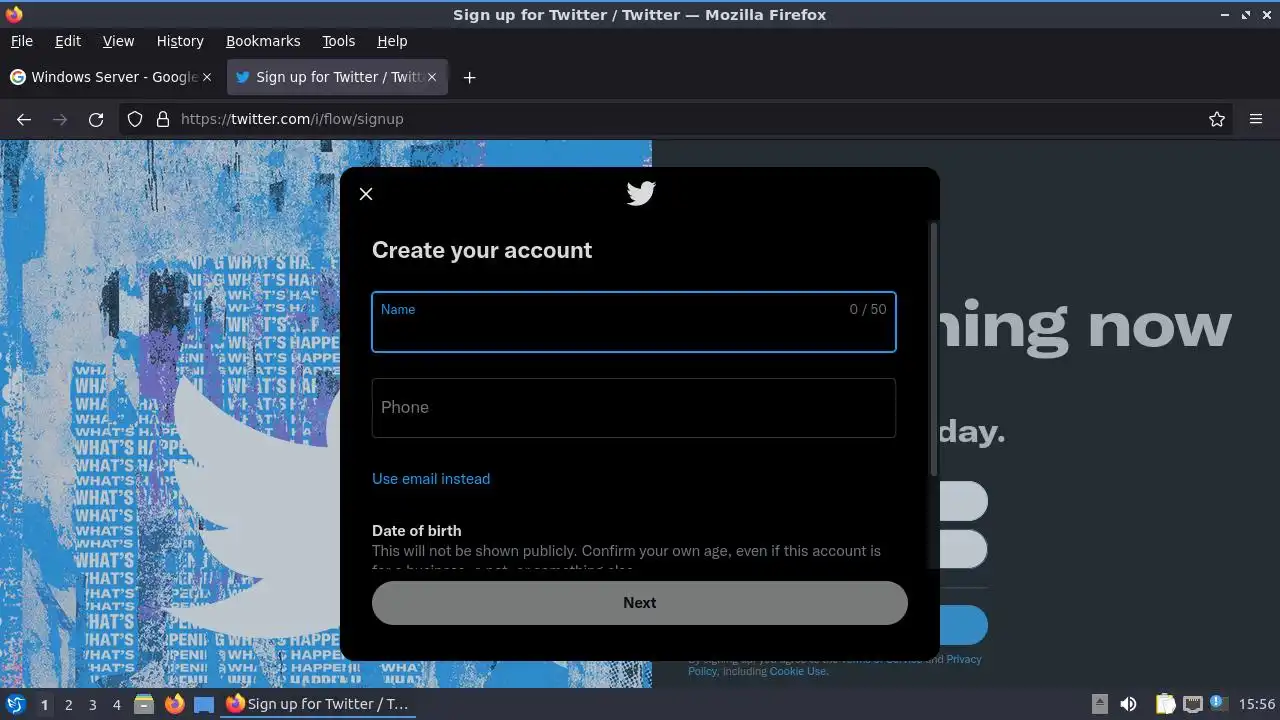
Task: Click the tray eject icon
Action: click(x=1099, y=704)
